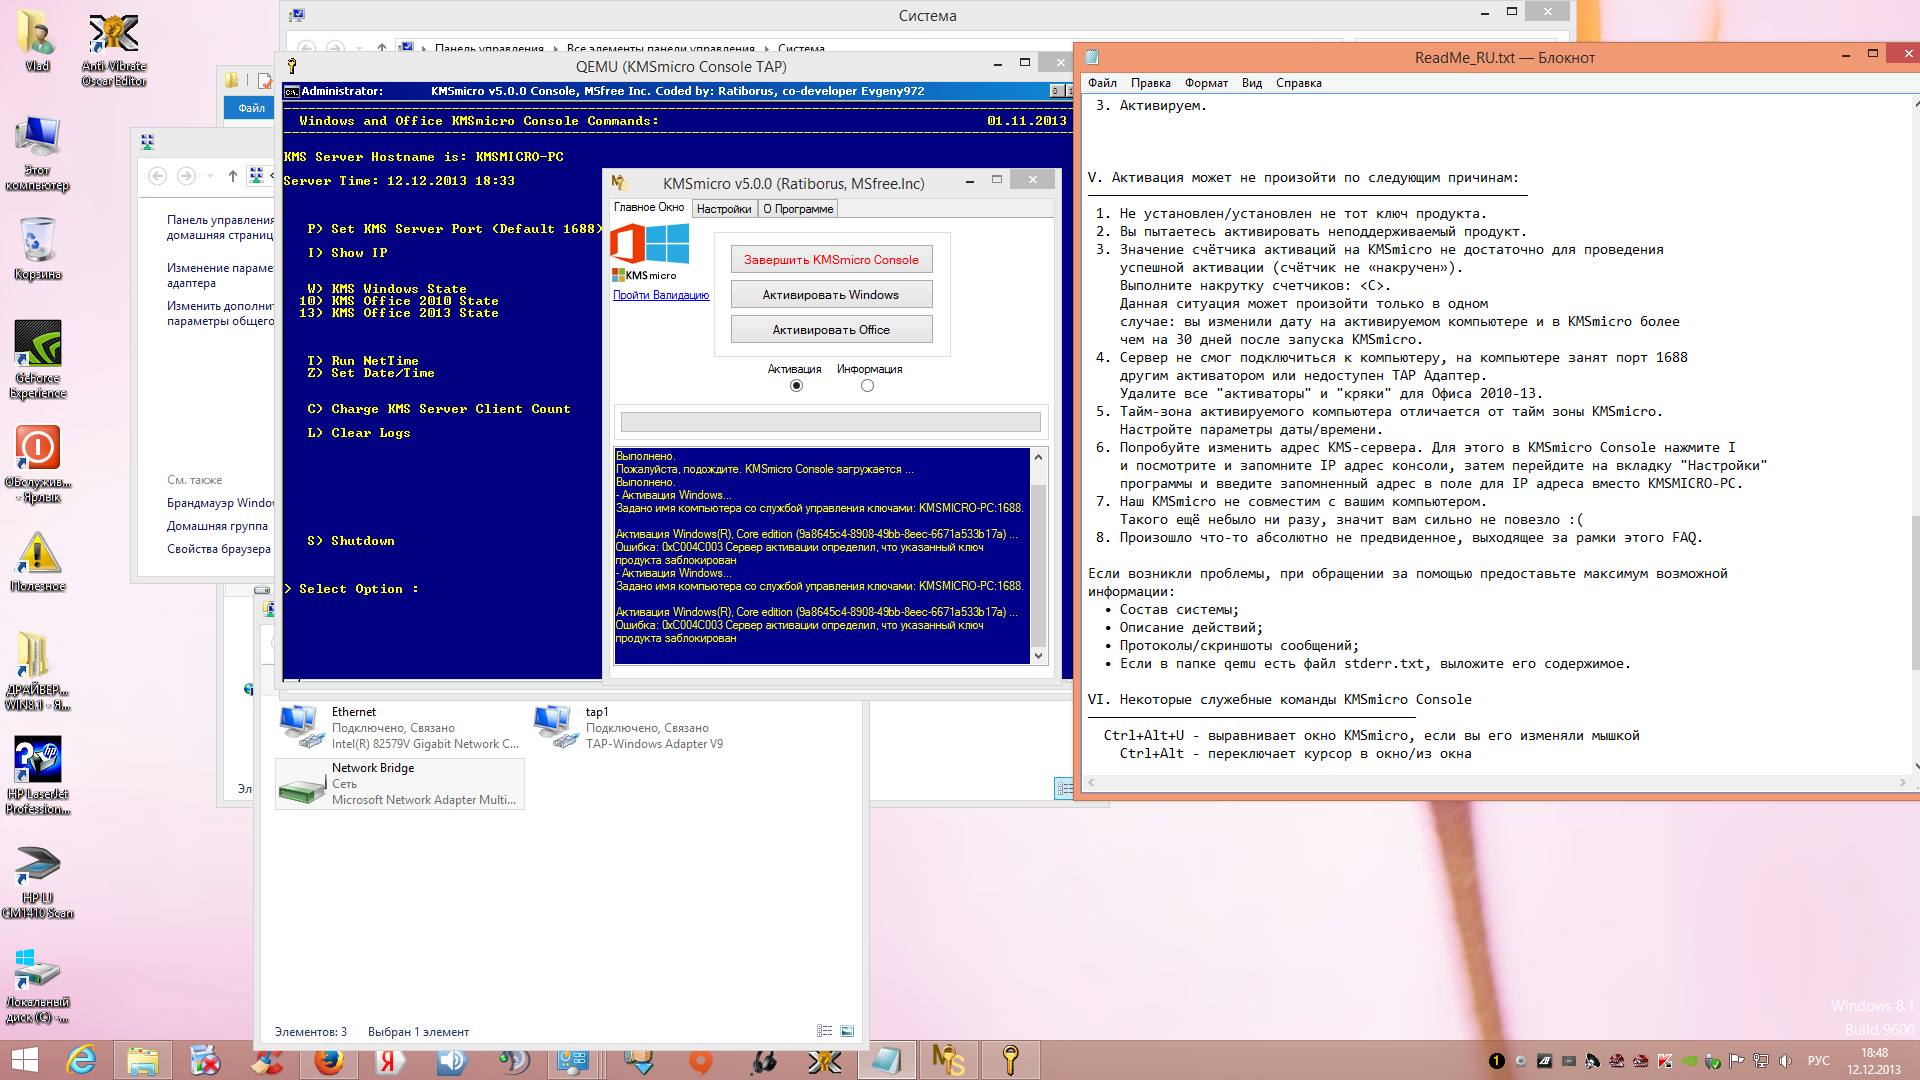The height and width of the screenshot is (1080, 1920).
Task: Click the activation progress bar
Action: [x=830, y=422]
